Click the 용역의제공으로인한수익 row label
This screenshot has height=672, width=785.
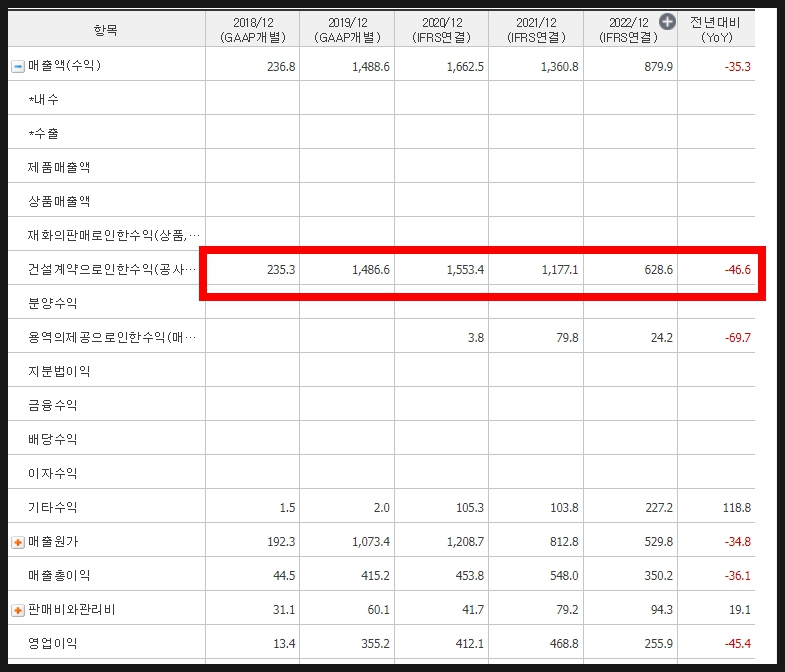(112, 337)
